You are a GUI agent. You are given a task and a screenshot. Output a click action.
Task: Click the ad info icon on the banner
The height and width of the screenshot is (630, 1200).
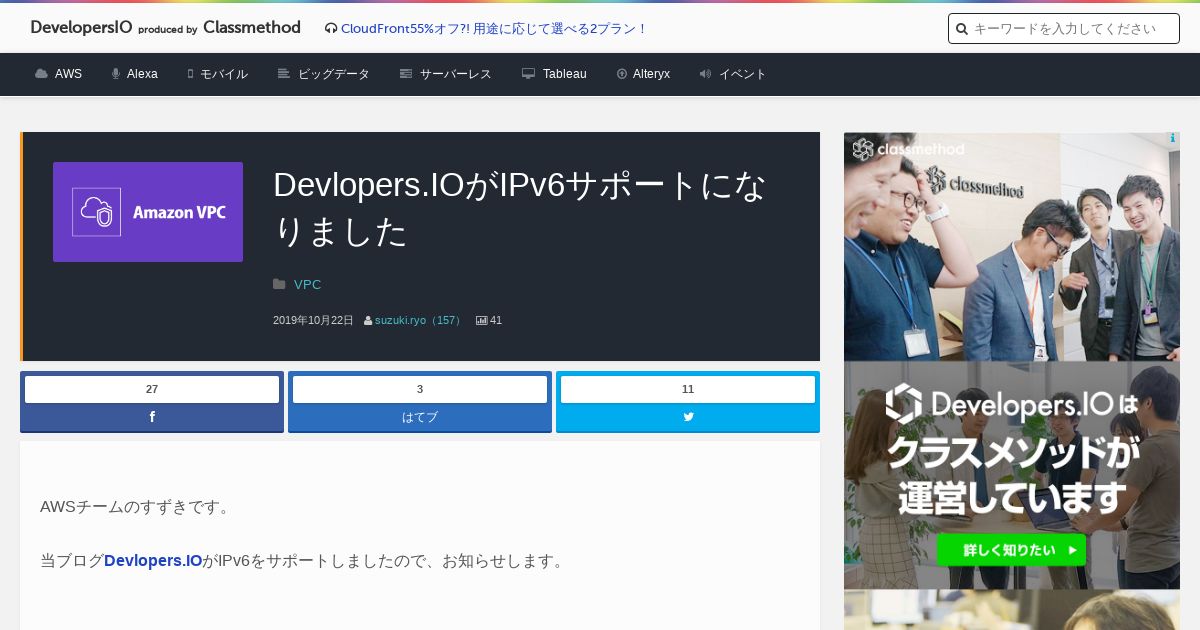click(x=1173, y=139)
